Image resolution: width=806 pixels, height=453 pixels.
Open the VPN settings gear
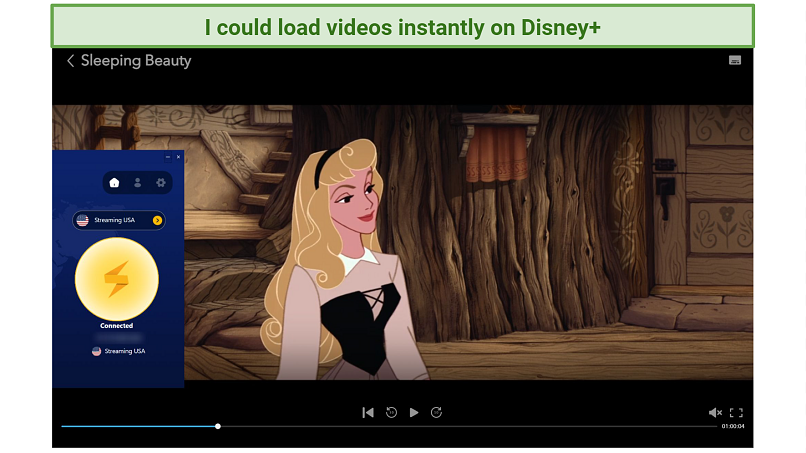click(160, 183)
